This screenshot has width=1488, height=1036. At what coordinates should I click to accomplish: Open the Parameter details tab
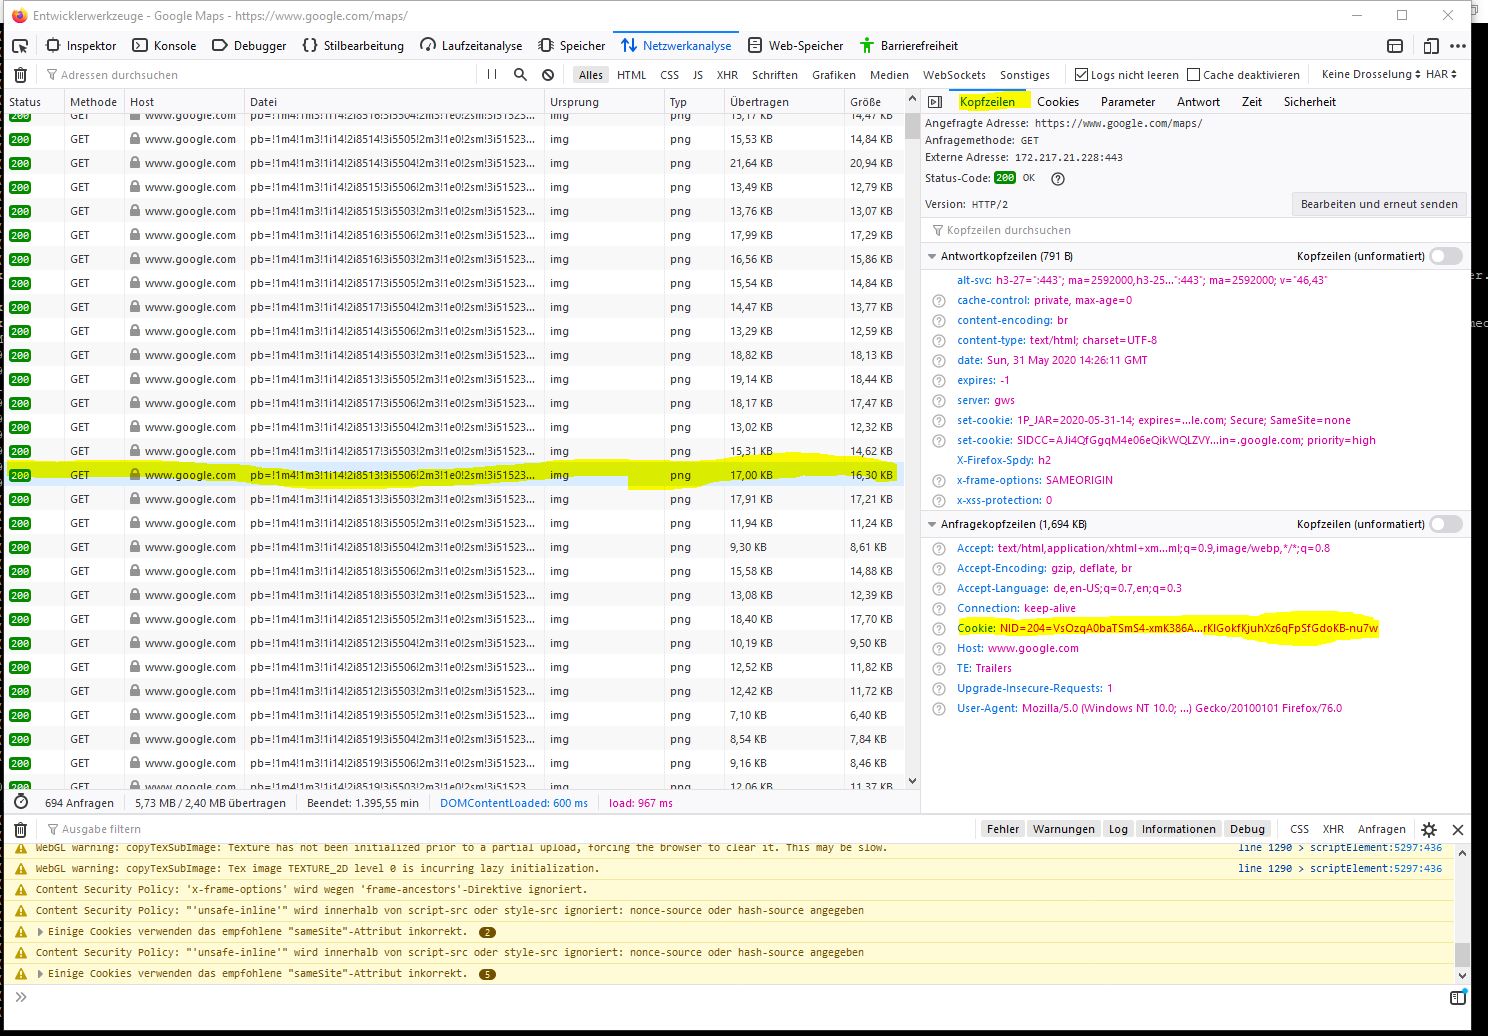(1128, 102)
